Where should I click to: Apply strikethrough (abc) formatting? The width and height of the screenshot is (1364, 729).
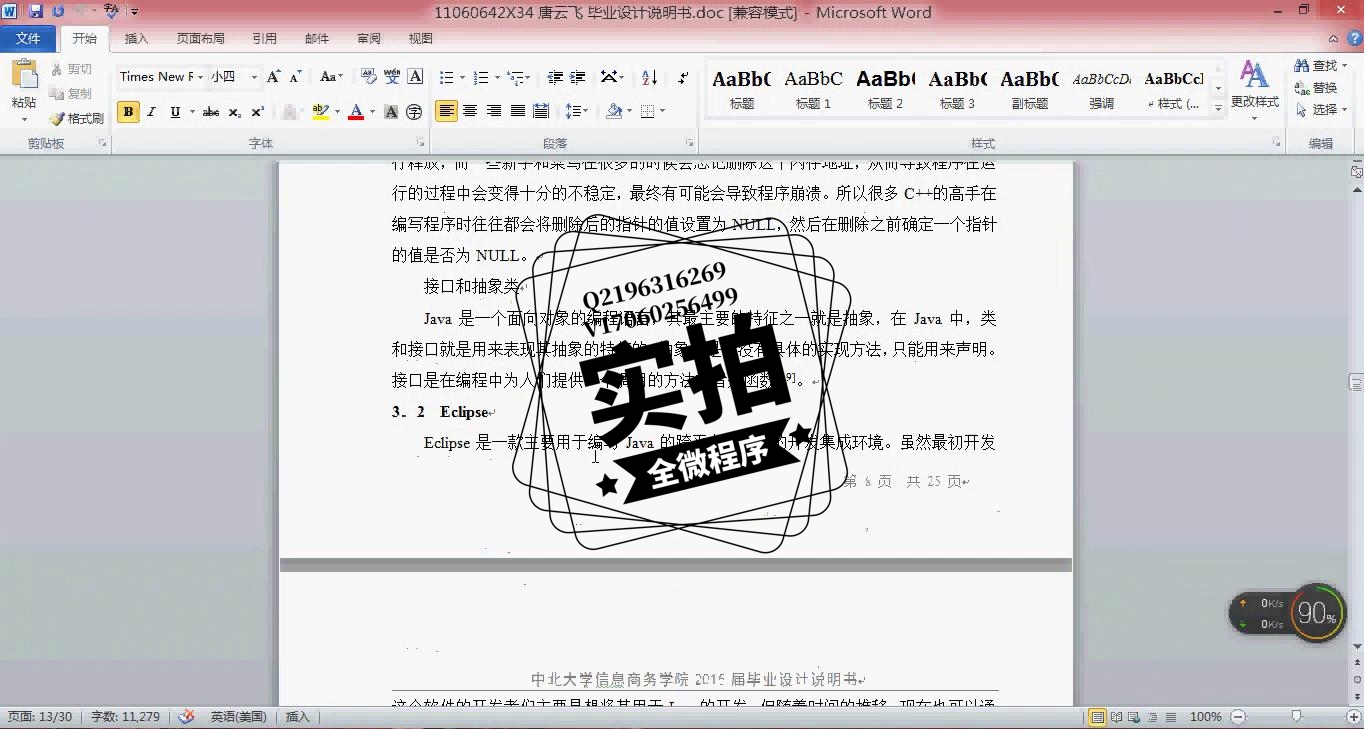point(210,112)
